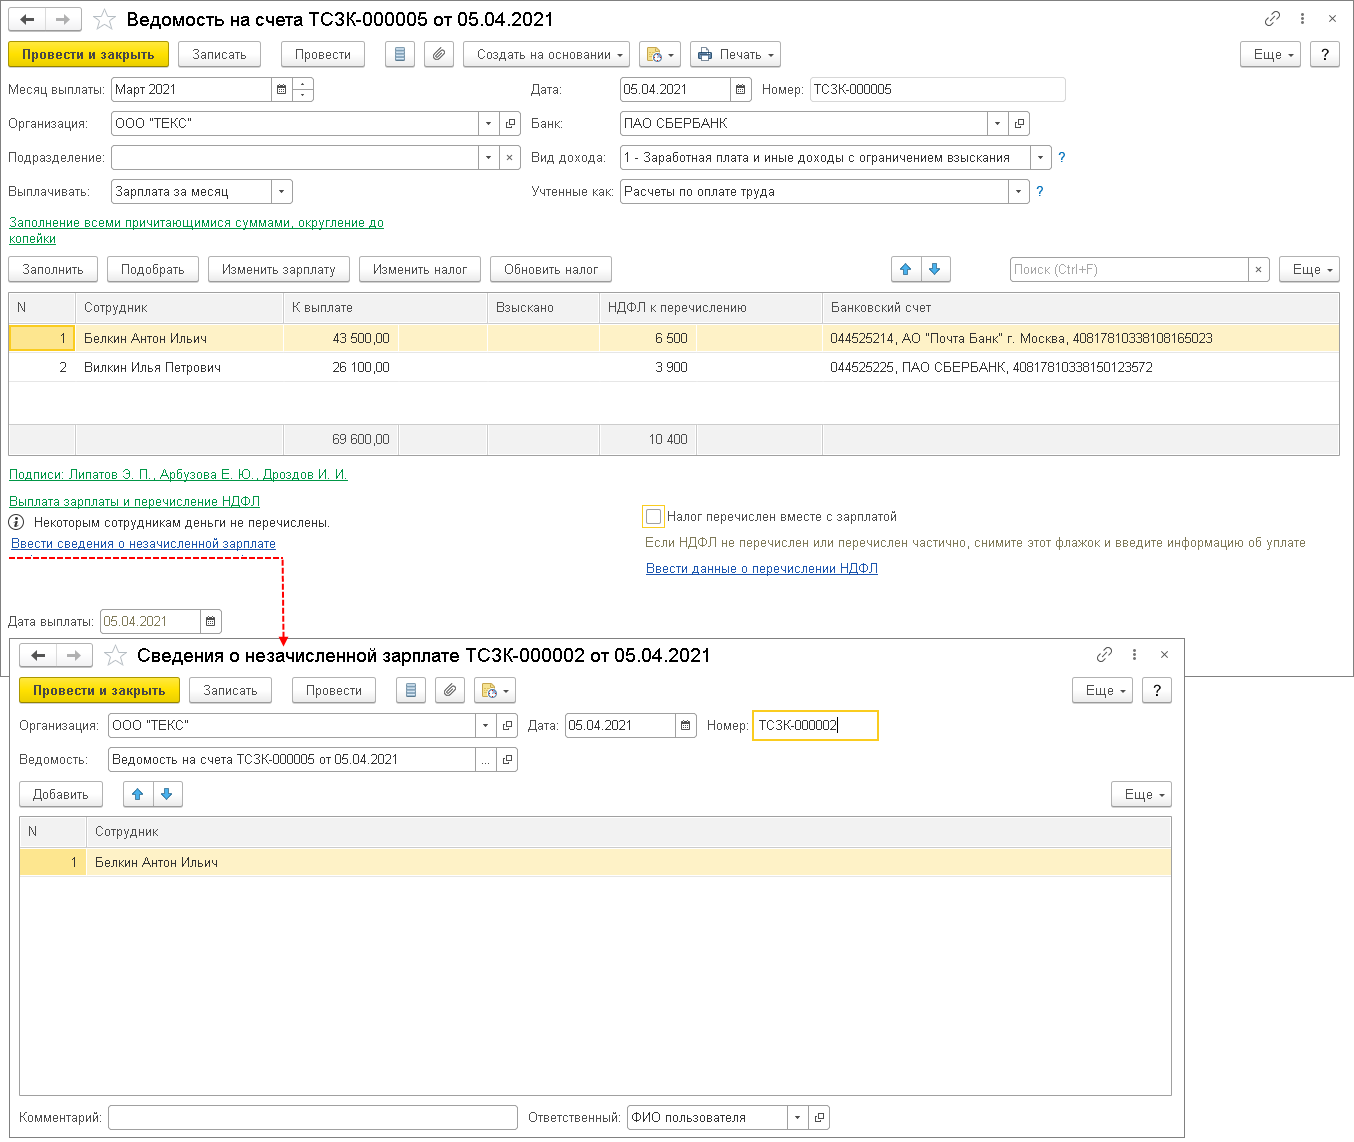Expand Выплачивать dropdown Зарплата за месяц
Viewport: 1354px width, 1142px height.
click(282, 191)
